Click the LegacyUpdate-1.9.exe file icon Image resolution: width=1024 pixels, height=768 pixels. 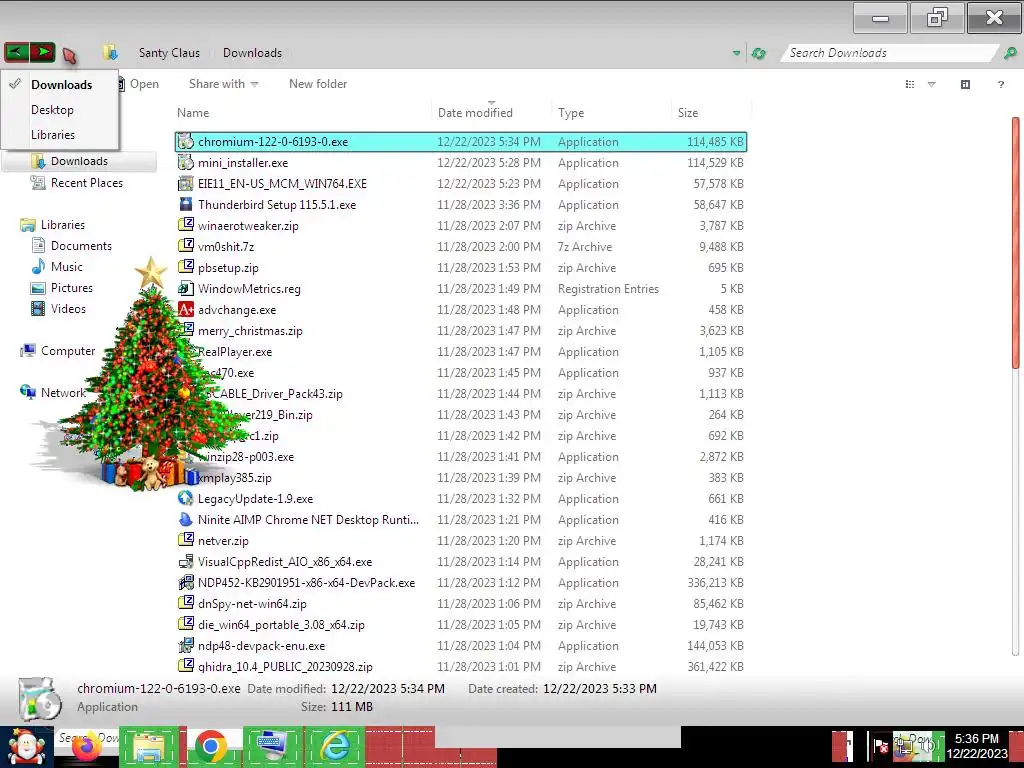[x=185, y=498]
